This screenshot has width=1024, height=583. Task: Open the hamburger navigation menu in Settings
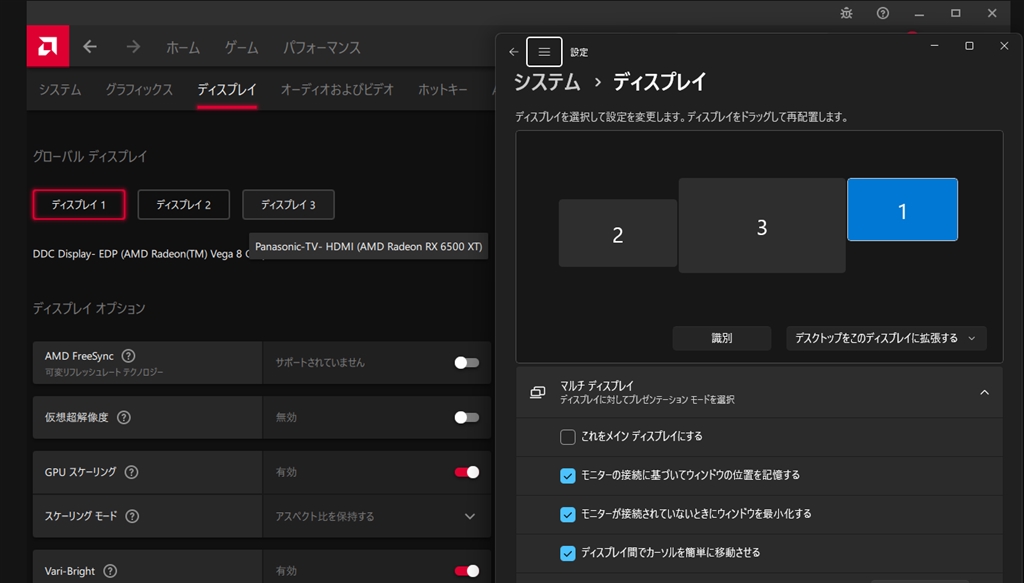544,52
